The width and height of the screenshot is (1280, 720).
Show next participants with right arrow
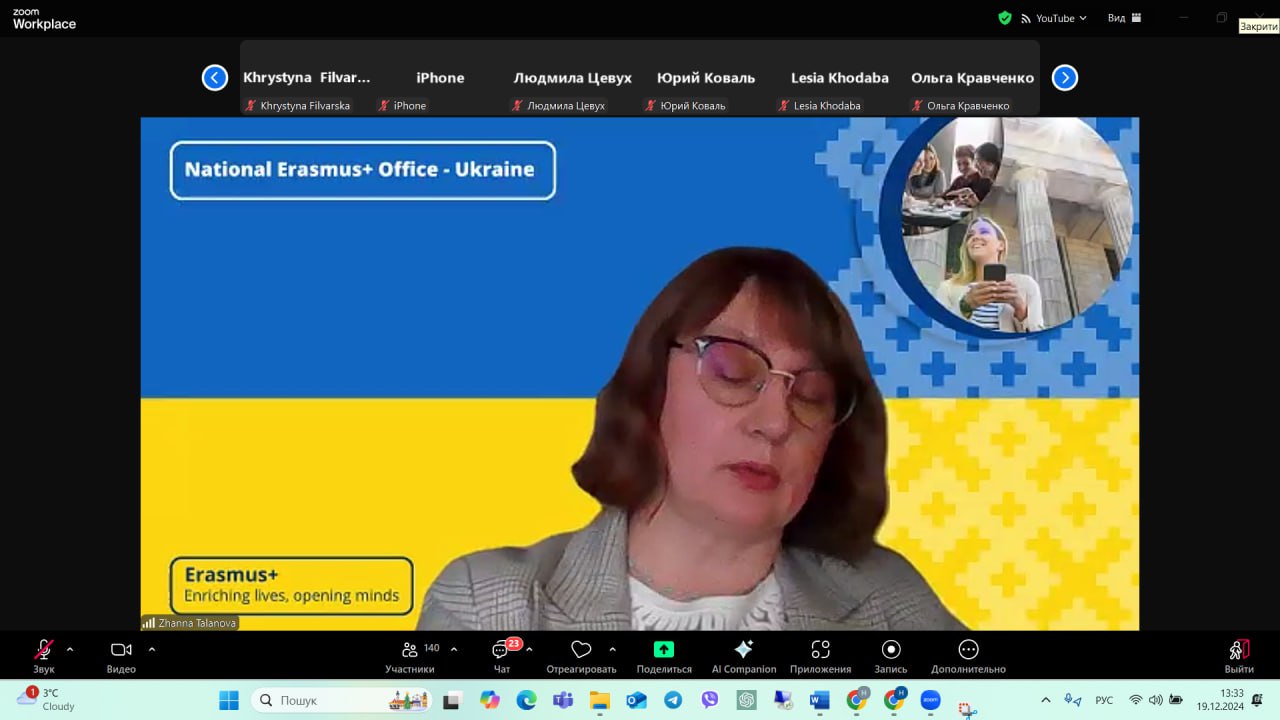(x=1065, y=78)
